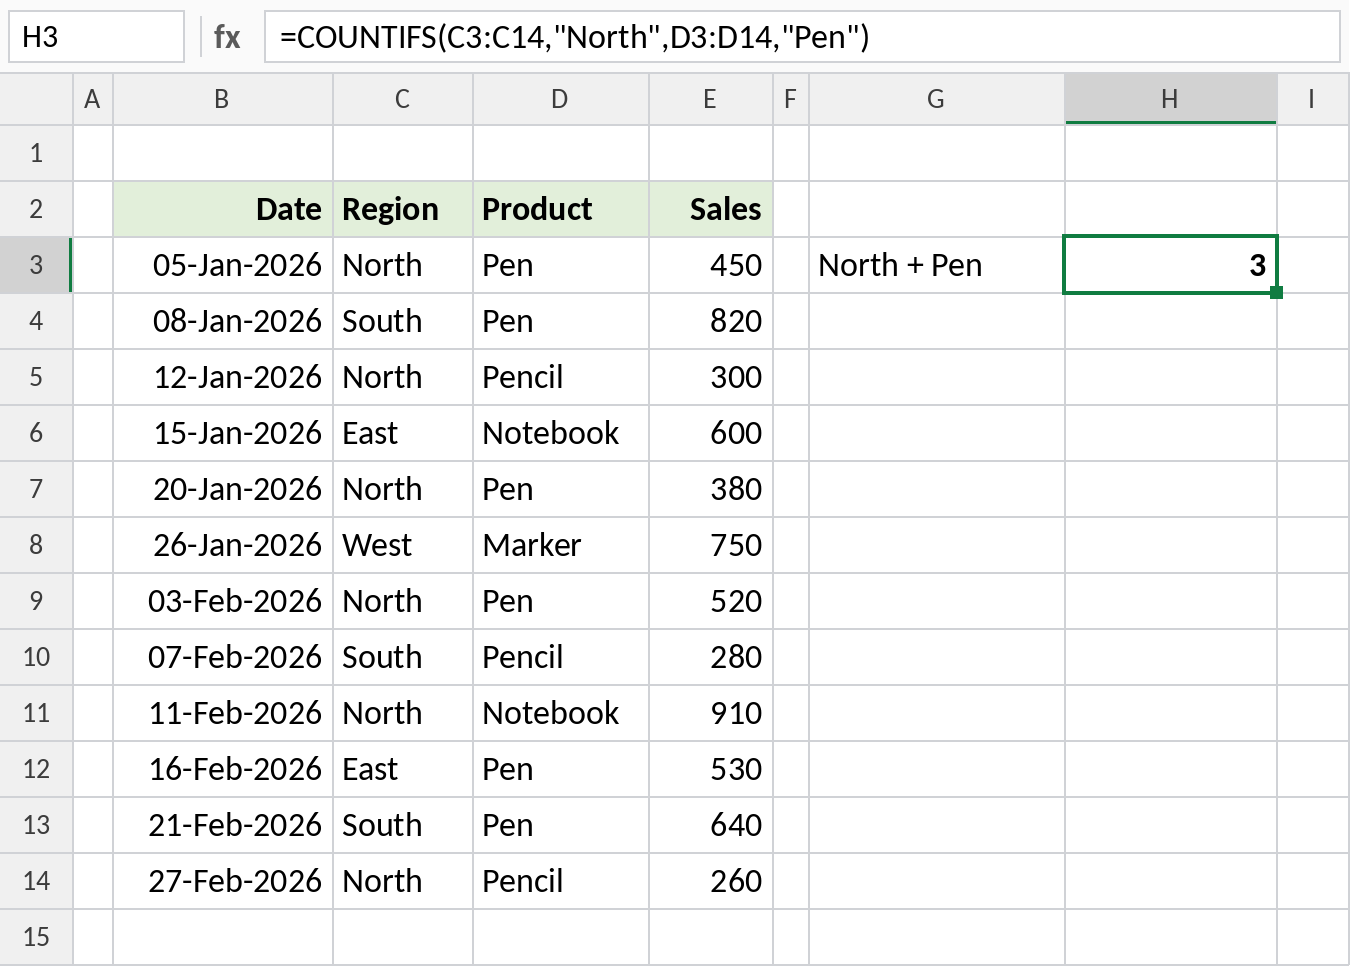Click date cell 03-Feb-2026
The height and width of the screenshot is (966, 1350).
click(223, 601)
